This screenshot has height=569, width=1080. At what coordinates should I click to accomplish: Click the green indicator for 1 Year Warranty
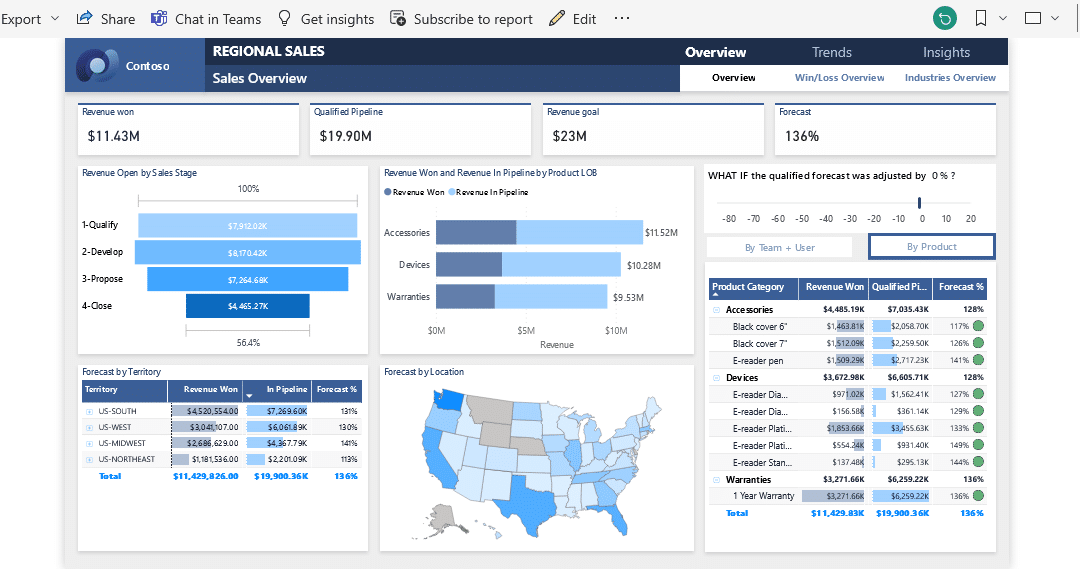point(978,495)
